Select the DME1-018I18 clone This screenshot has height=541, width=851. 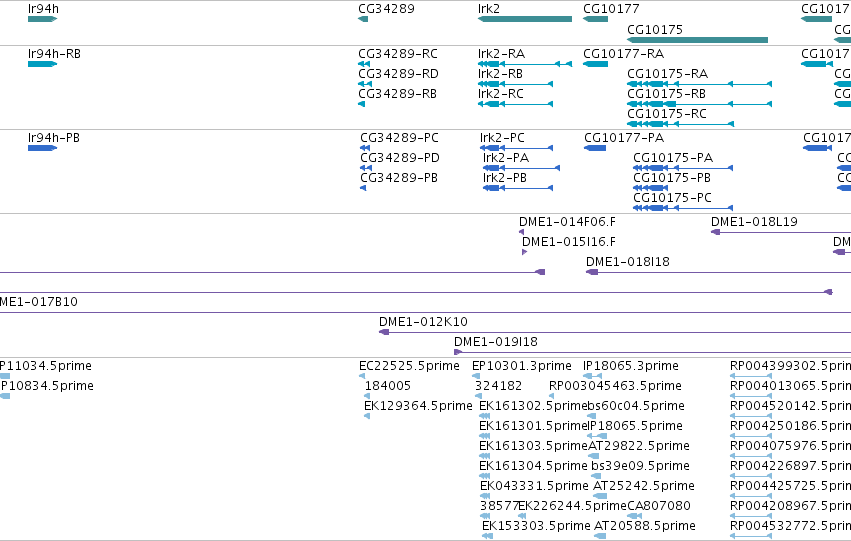click(719, 272)
